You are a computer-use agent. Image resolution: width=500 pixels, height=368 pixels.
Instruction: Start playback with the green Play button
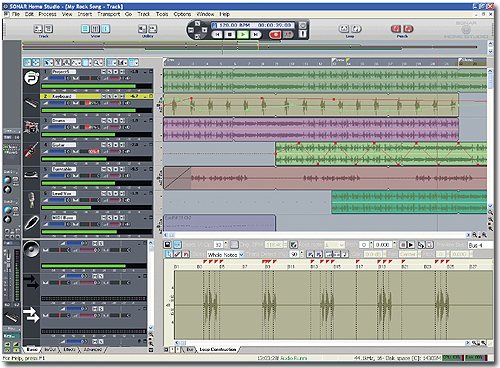[243, 34]
